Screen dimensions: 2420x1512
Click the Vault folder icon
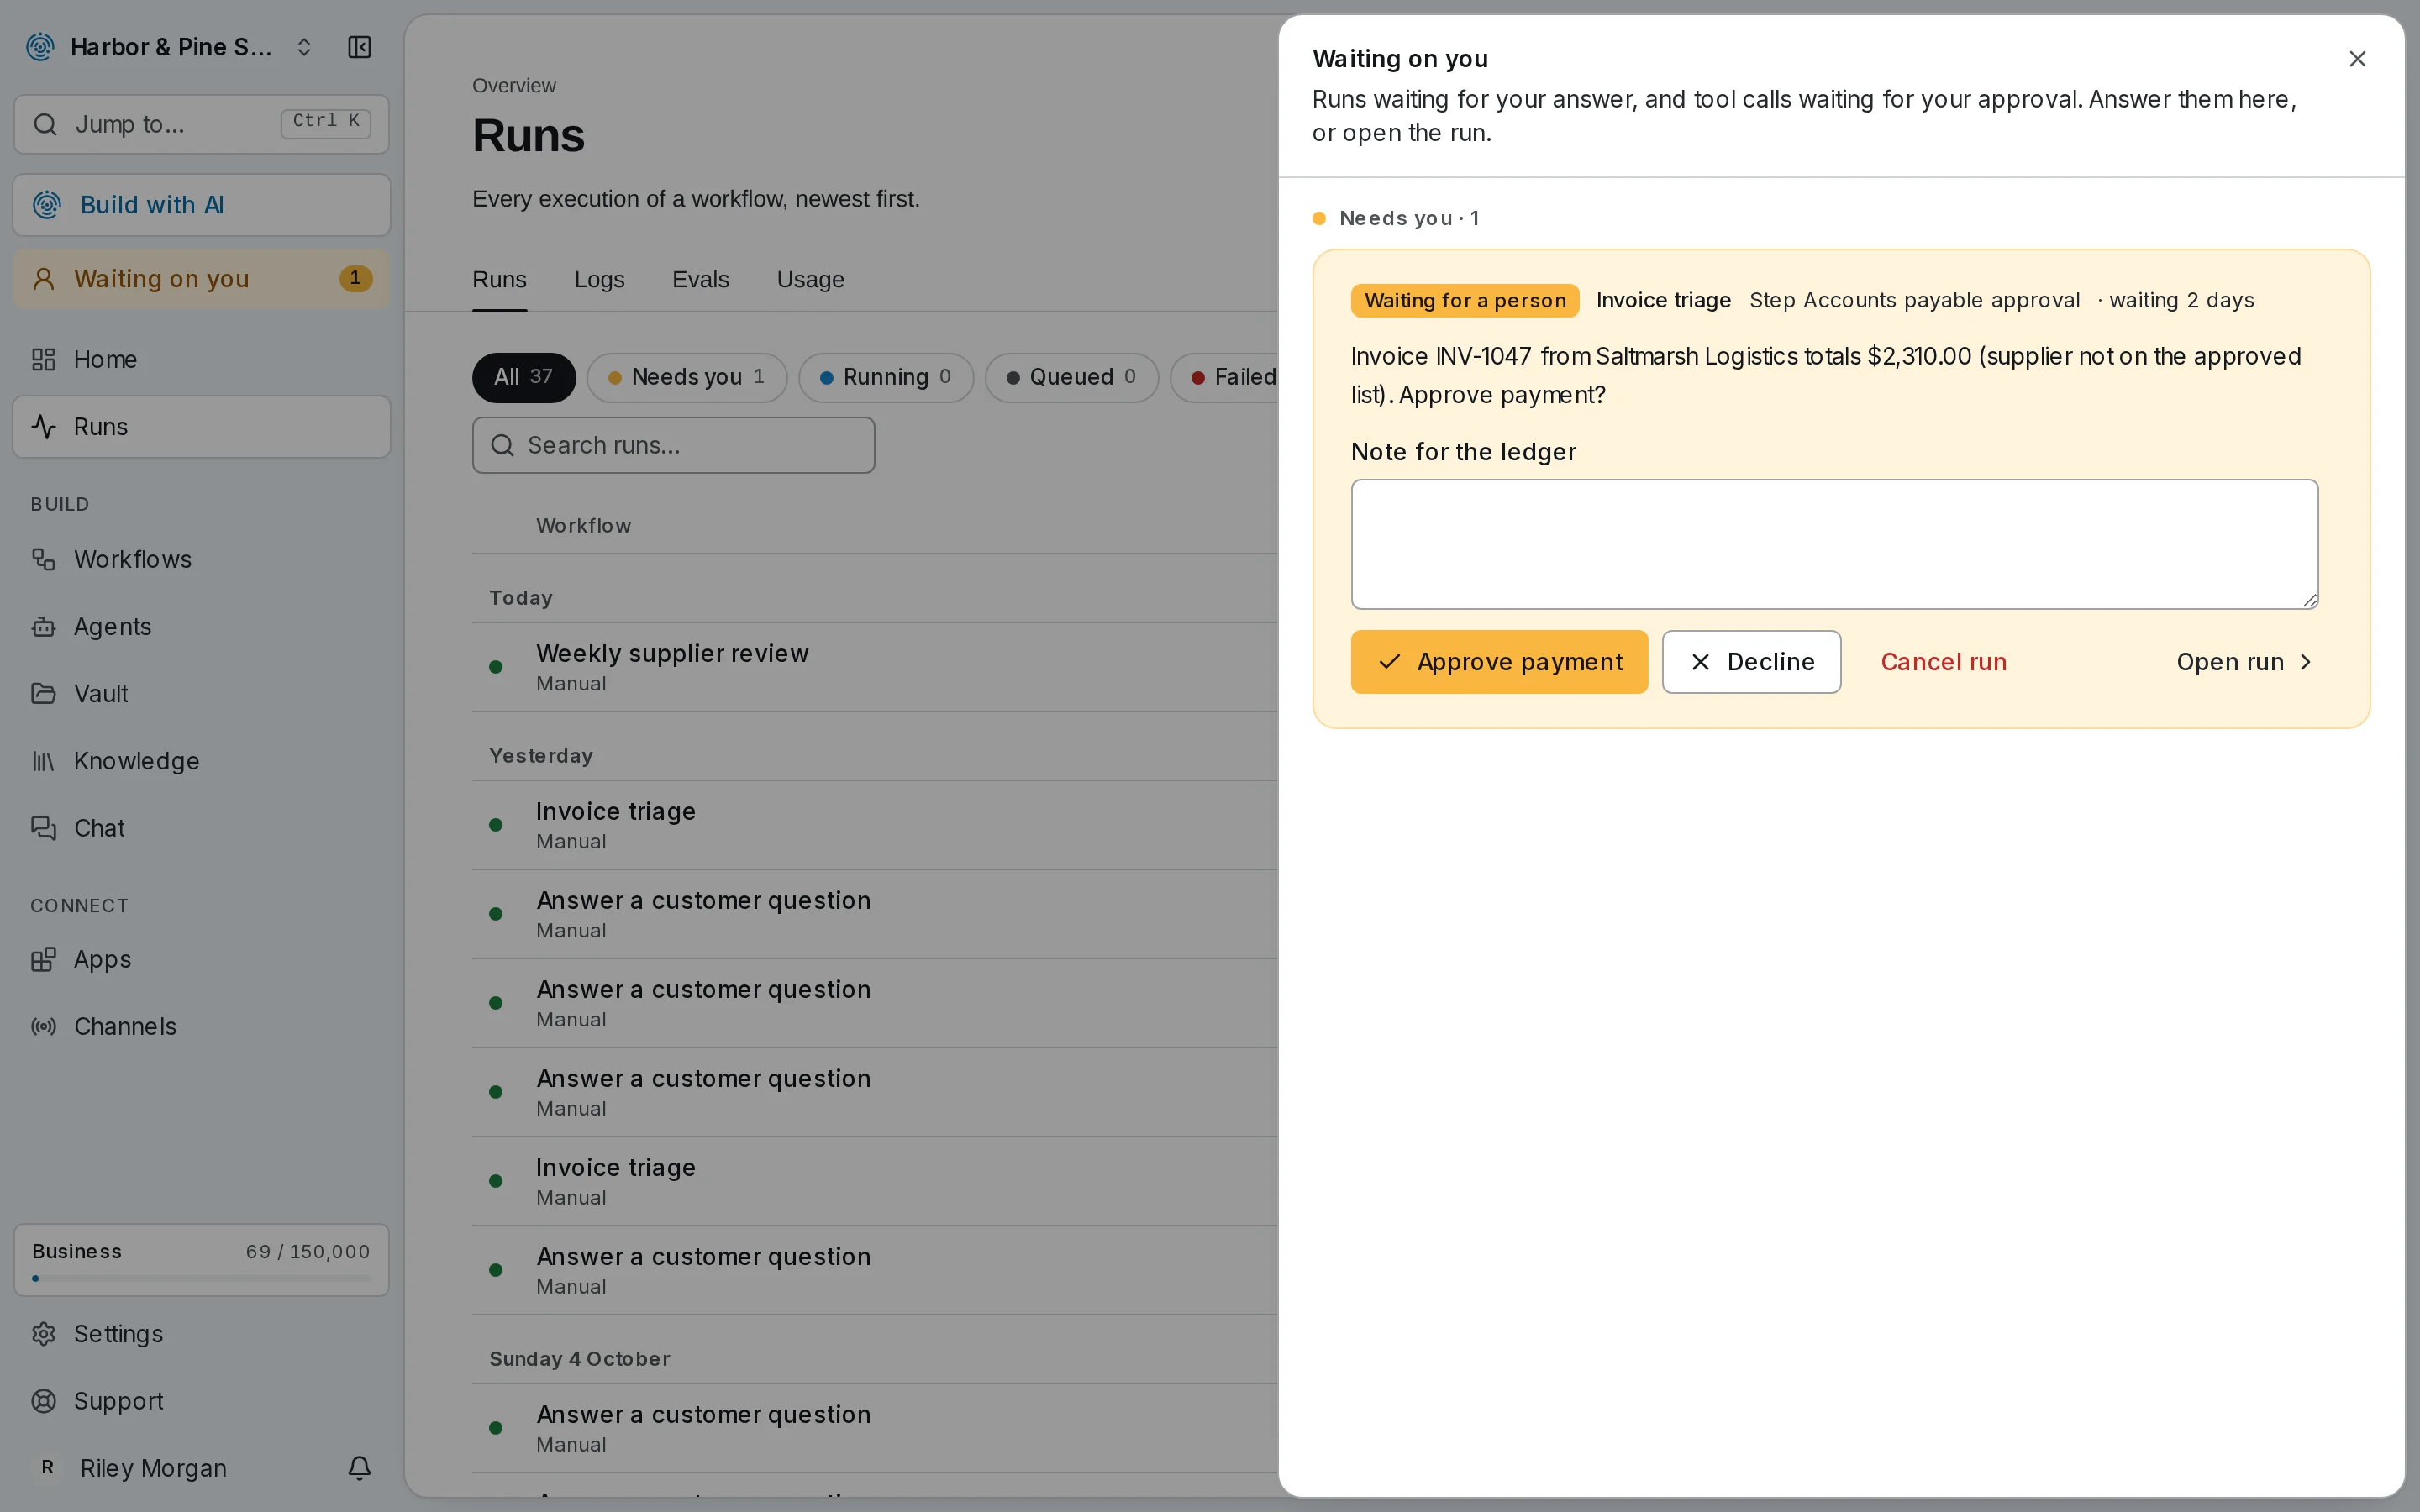(44, 694)
